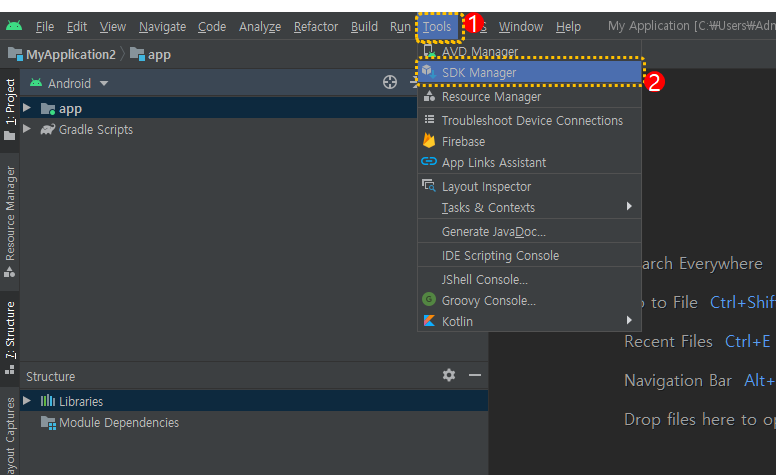Viewport: 776px width, 475px height.
Task: Open IDE Scripting Console
Action: click(x=529, y=255)
